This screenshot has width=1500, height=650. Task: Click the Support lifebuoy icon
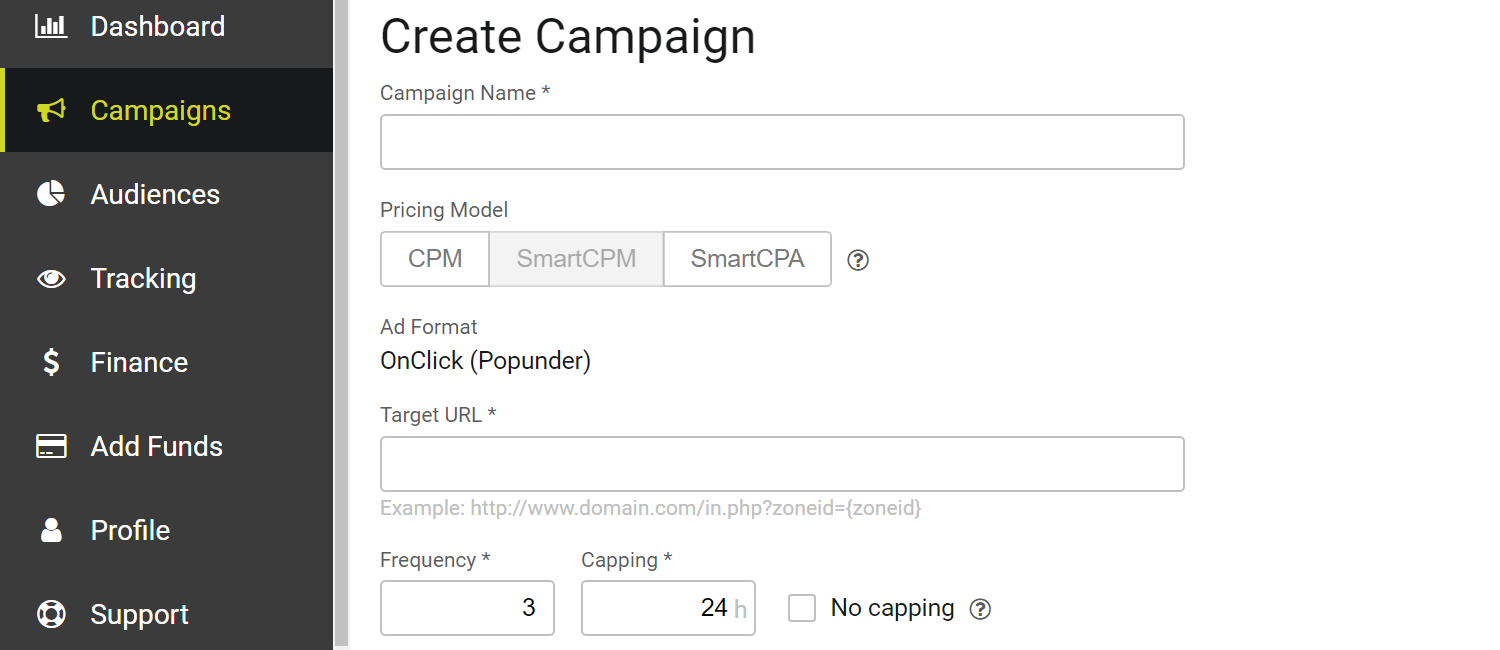point(51,614)
